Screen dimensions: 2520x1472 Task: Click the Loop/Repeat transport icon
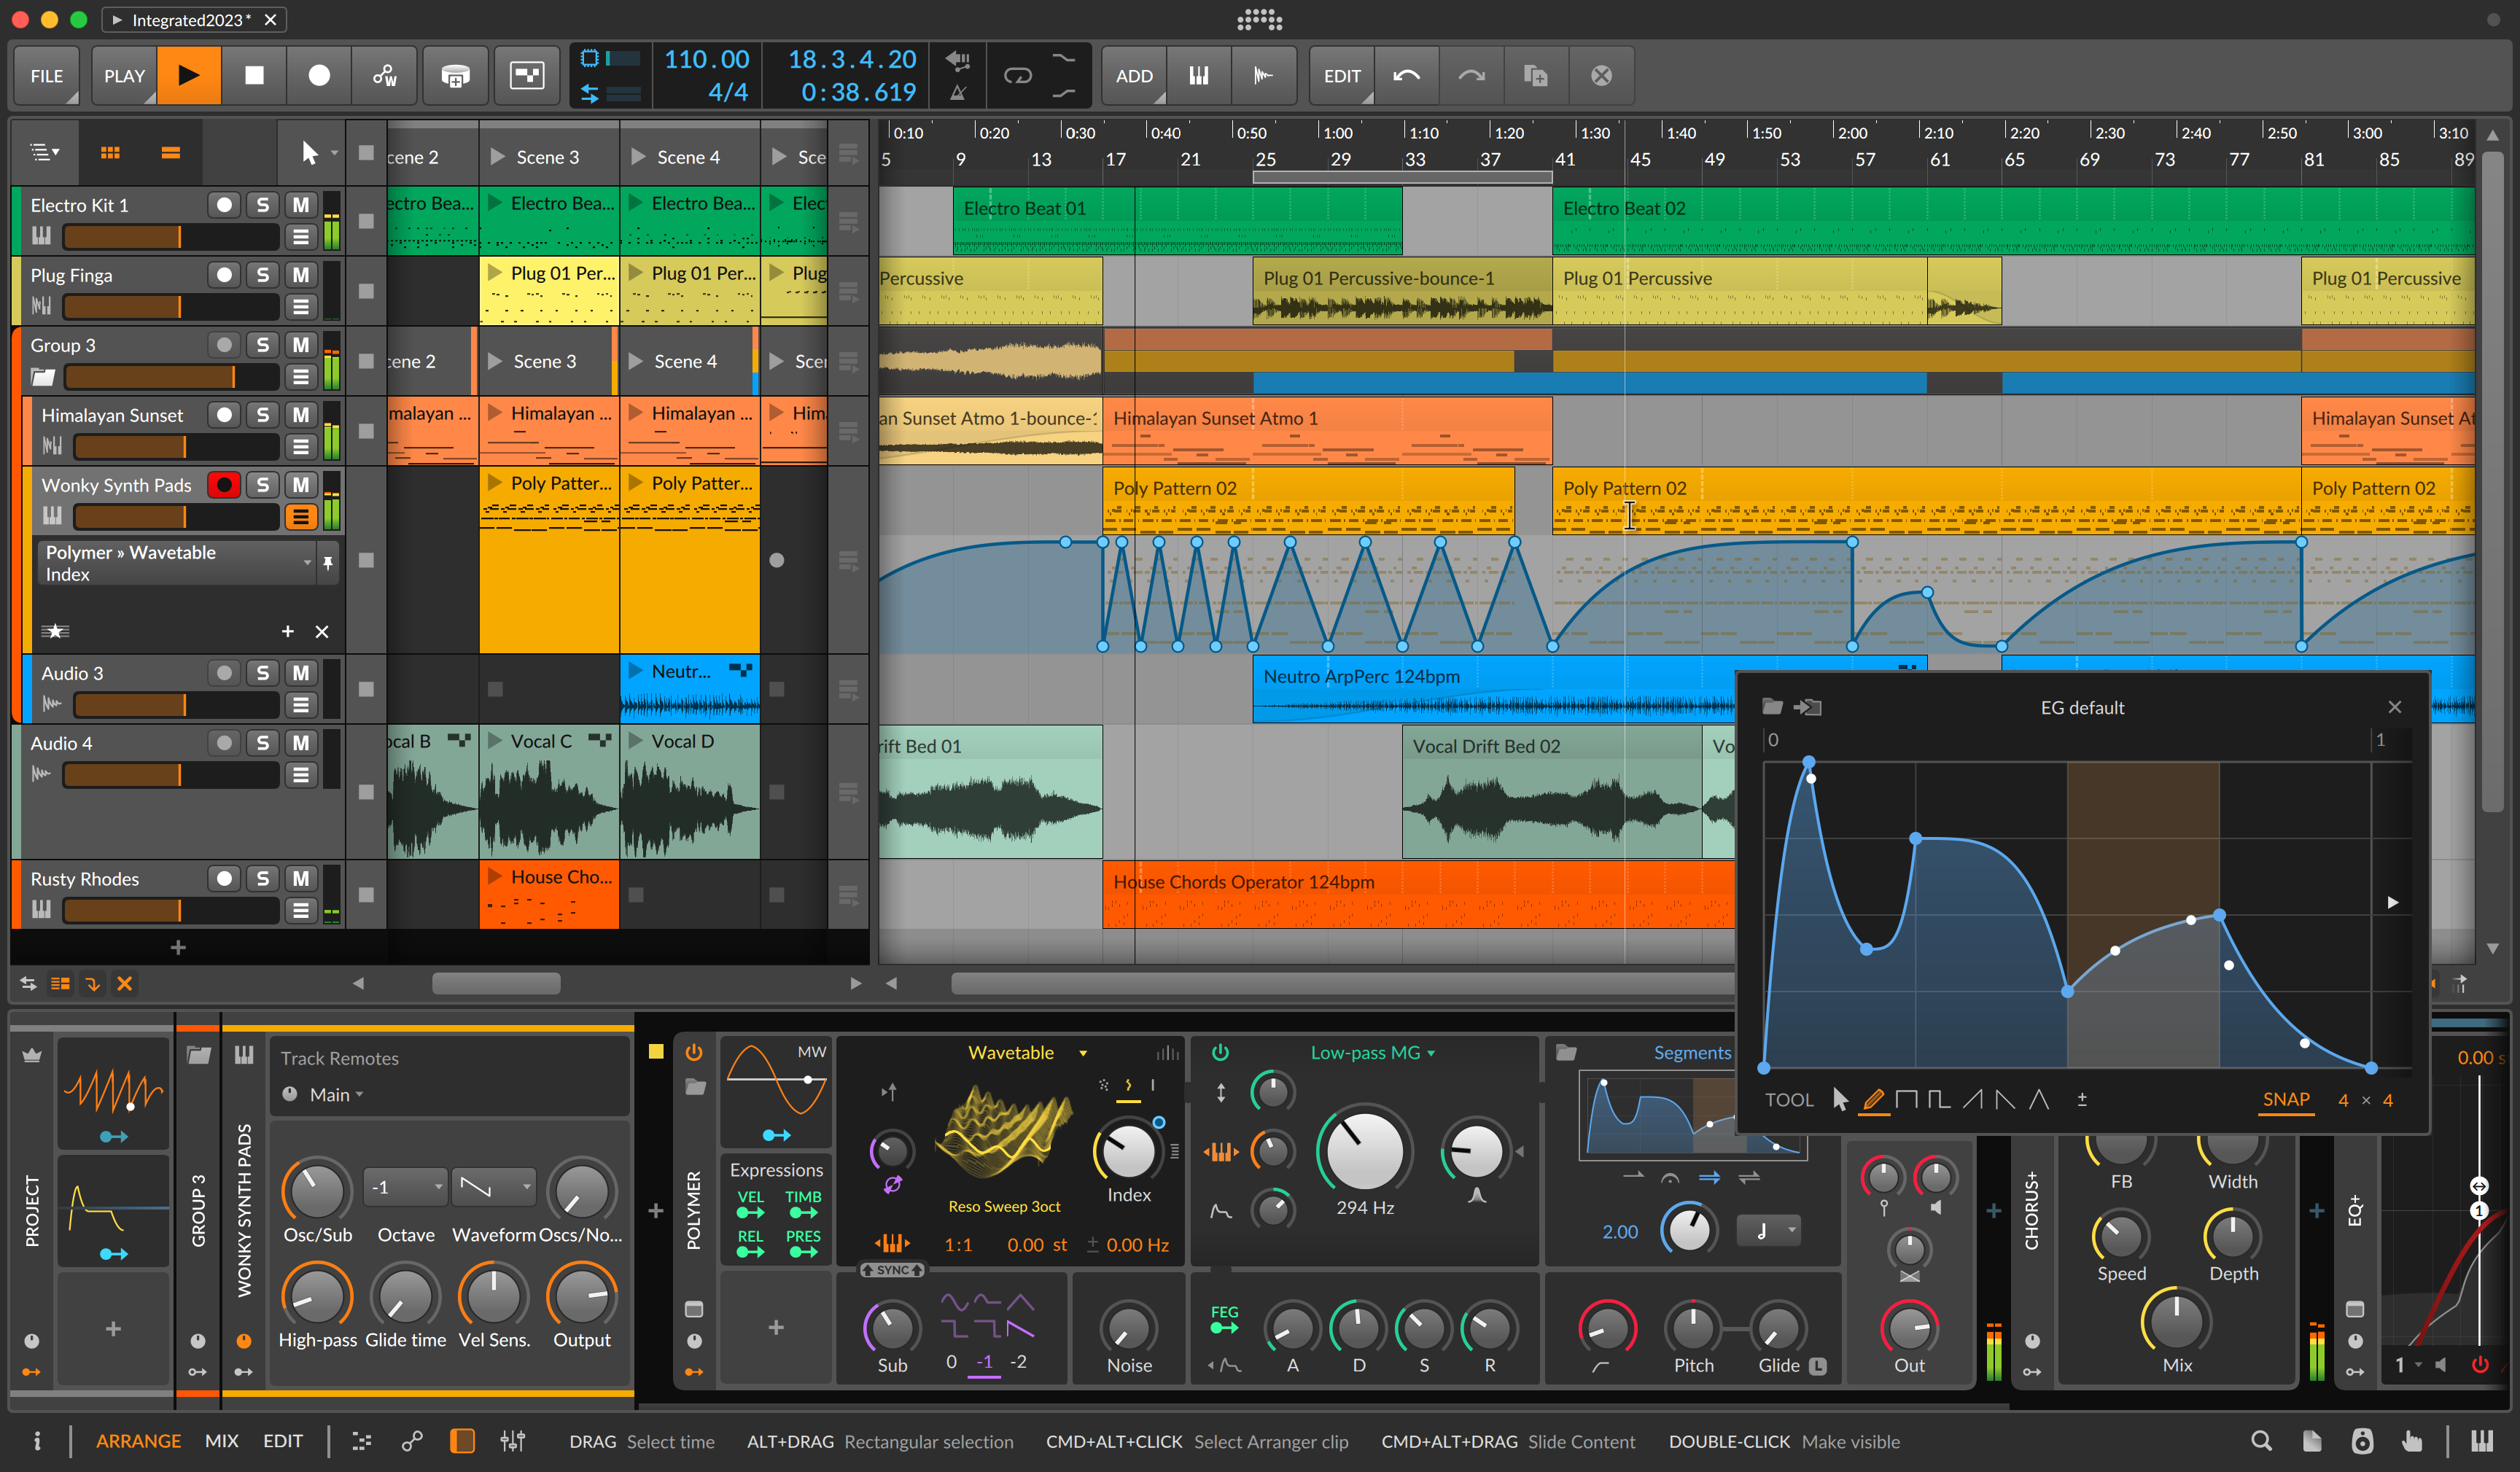click(1016, 79)
